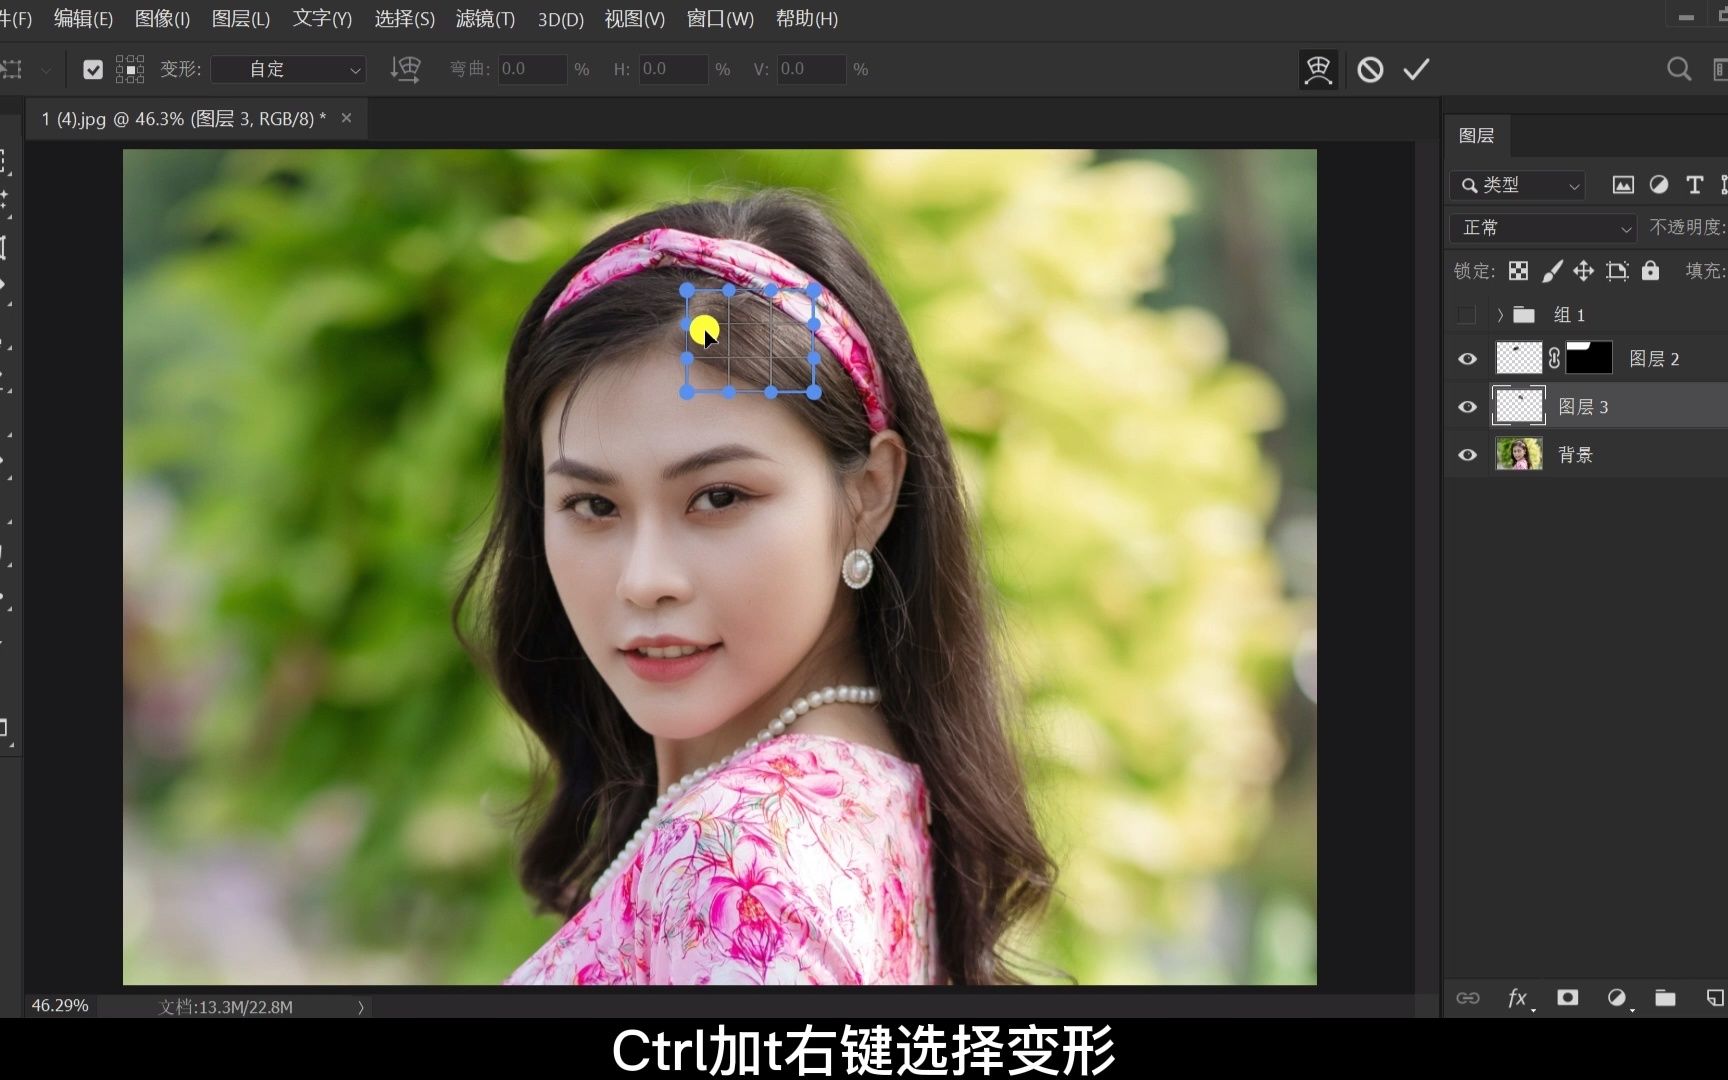The image size is (1728, 1080).
Task: Close the 1 (4).jpg document tab
Action: [x=346, y=118]
